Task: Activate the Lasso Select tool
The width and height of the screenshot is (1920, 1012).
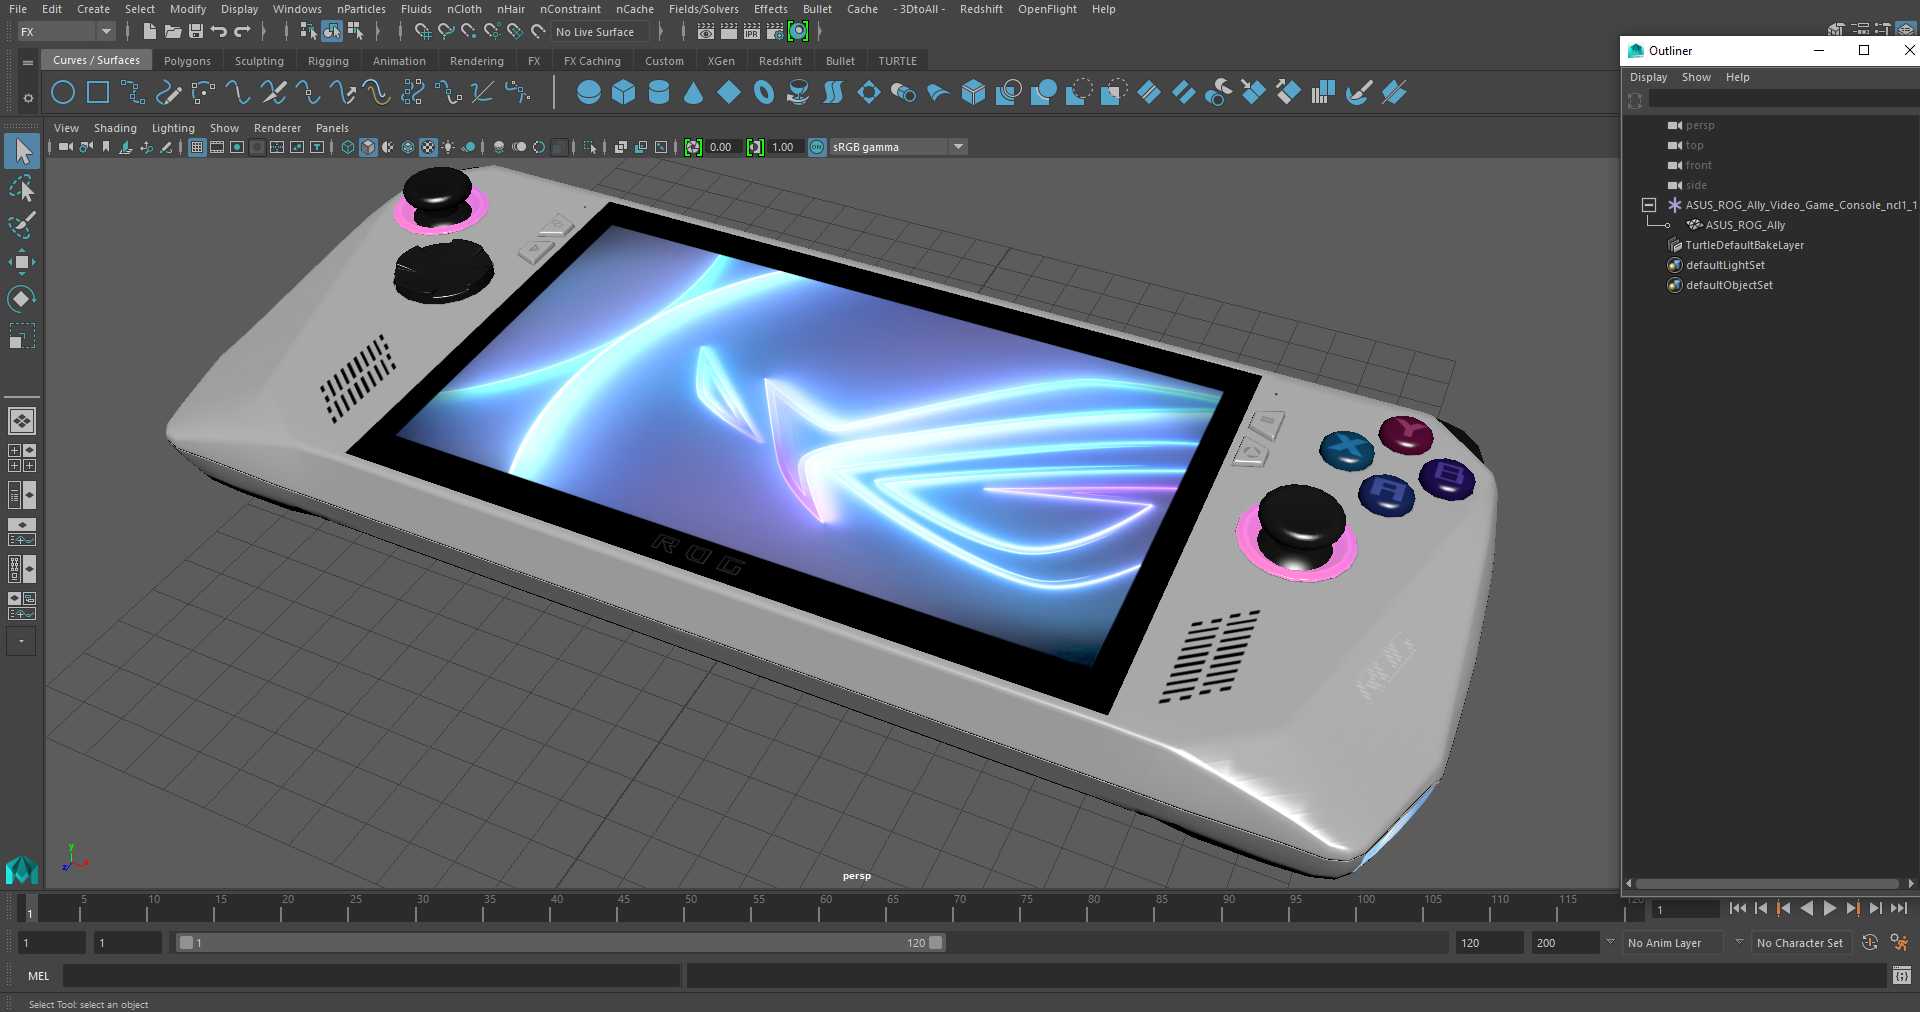Action: pos(22,189)
